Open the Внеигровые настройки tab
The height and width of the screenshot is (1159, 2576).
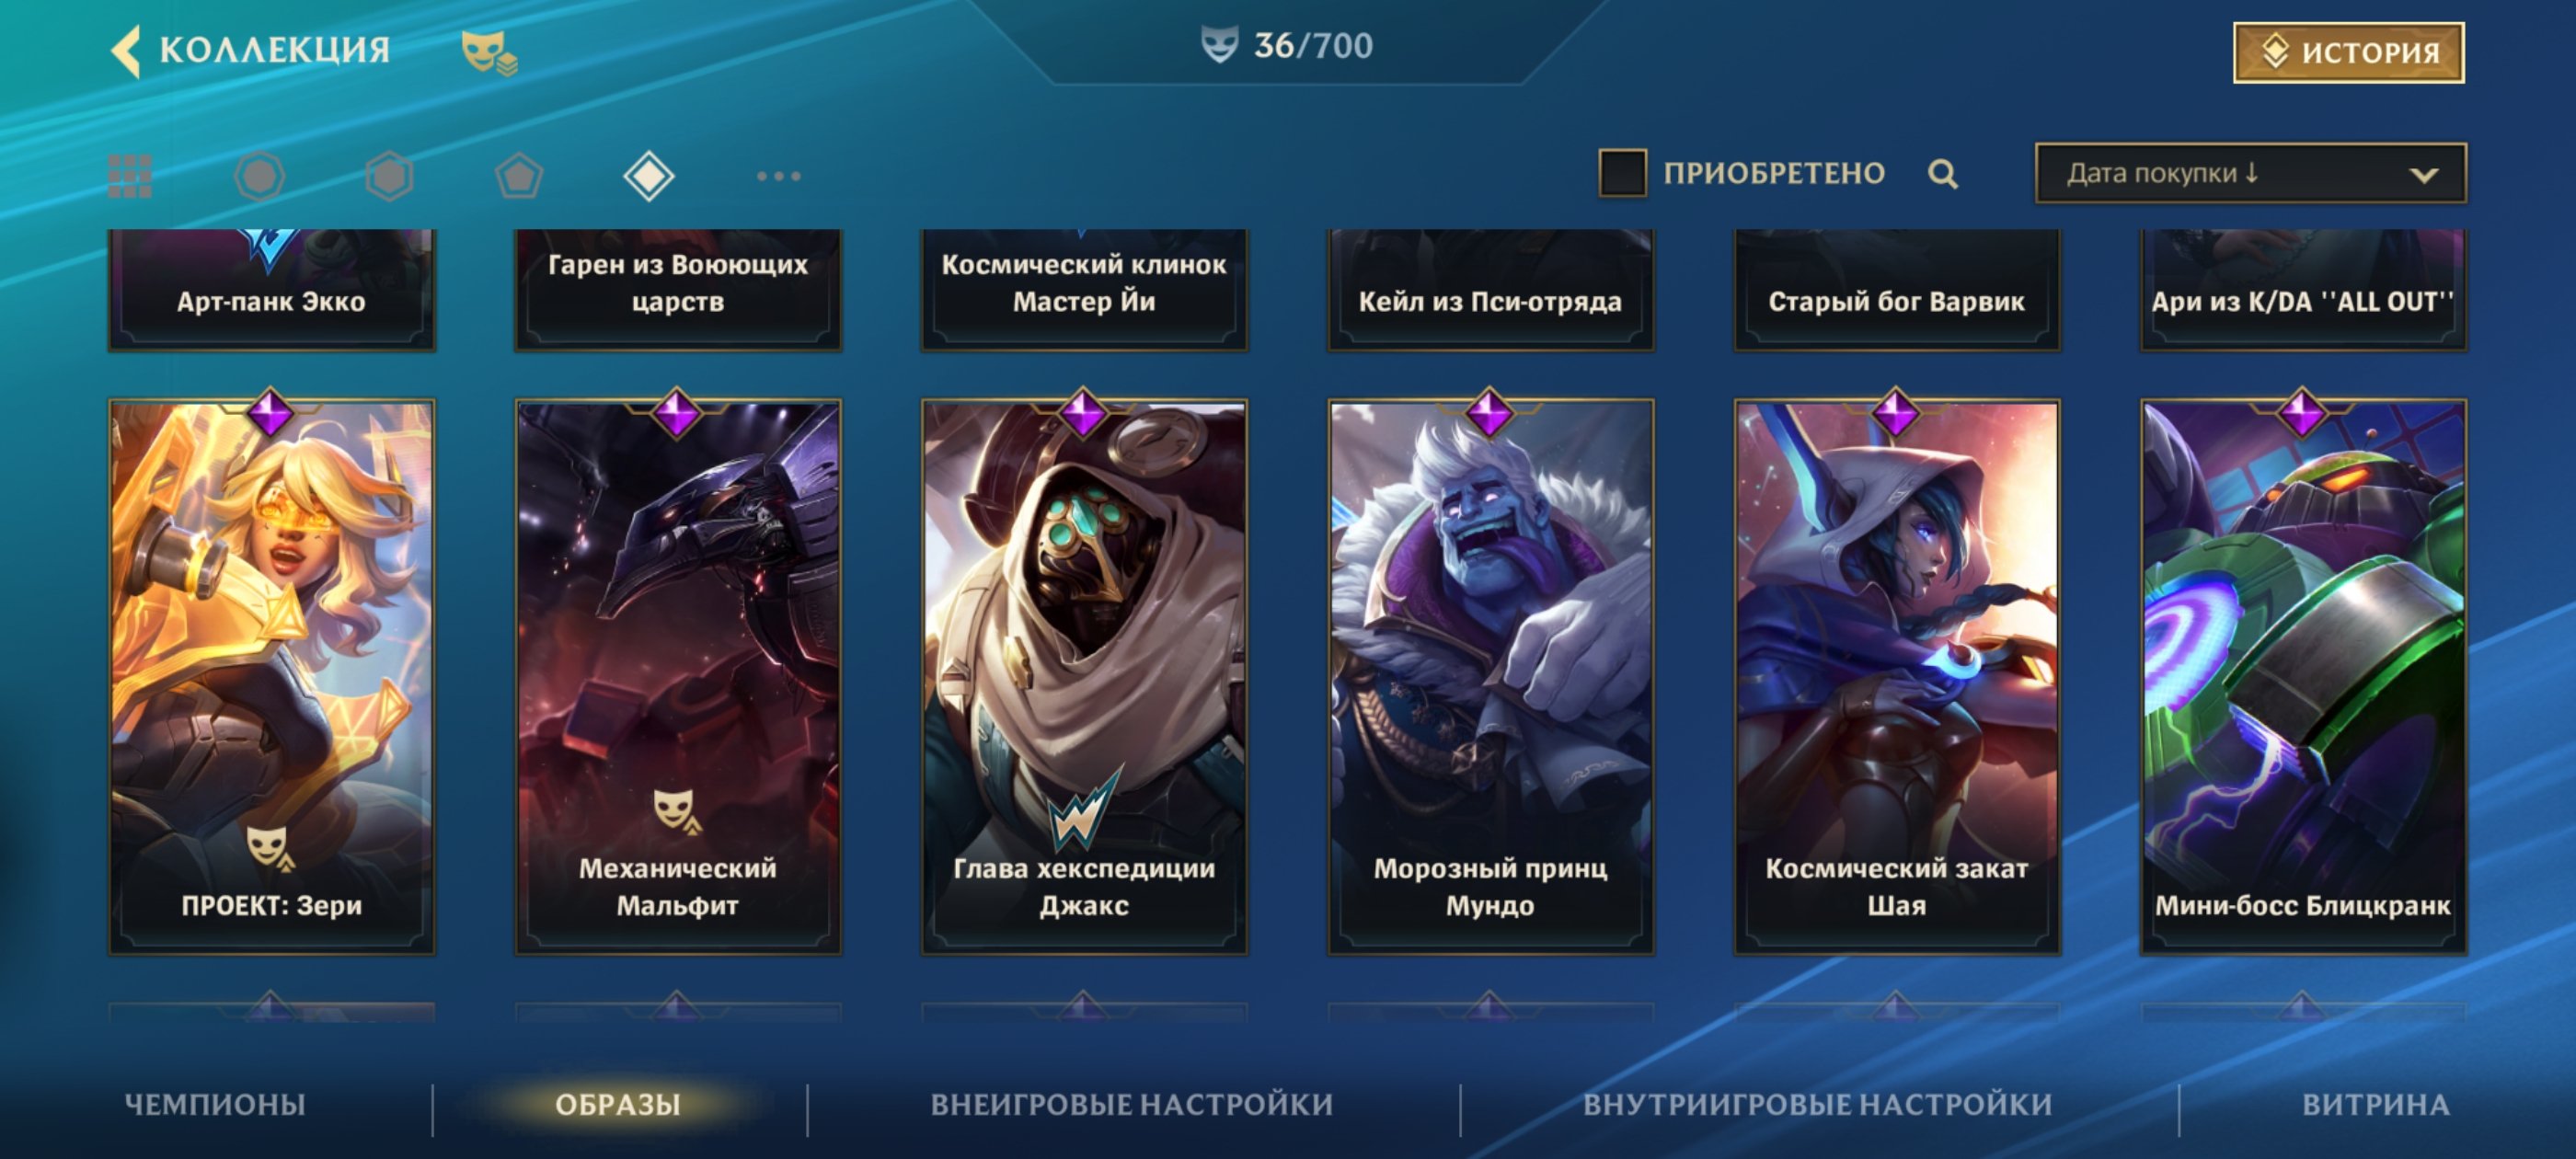[1132, 1104]
